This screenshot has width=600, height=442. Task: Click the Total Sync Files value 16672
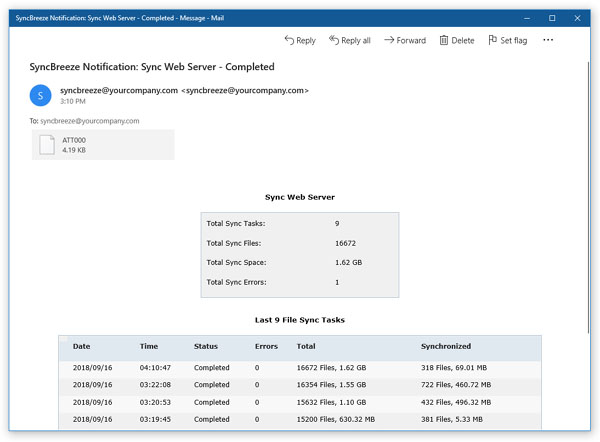point(346,243)
